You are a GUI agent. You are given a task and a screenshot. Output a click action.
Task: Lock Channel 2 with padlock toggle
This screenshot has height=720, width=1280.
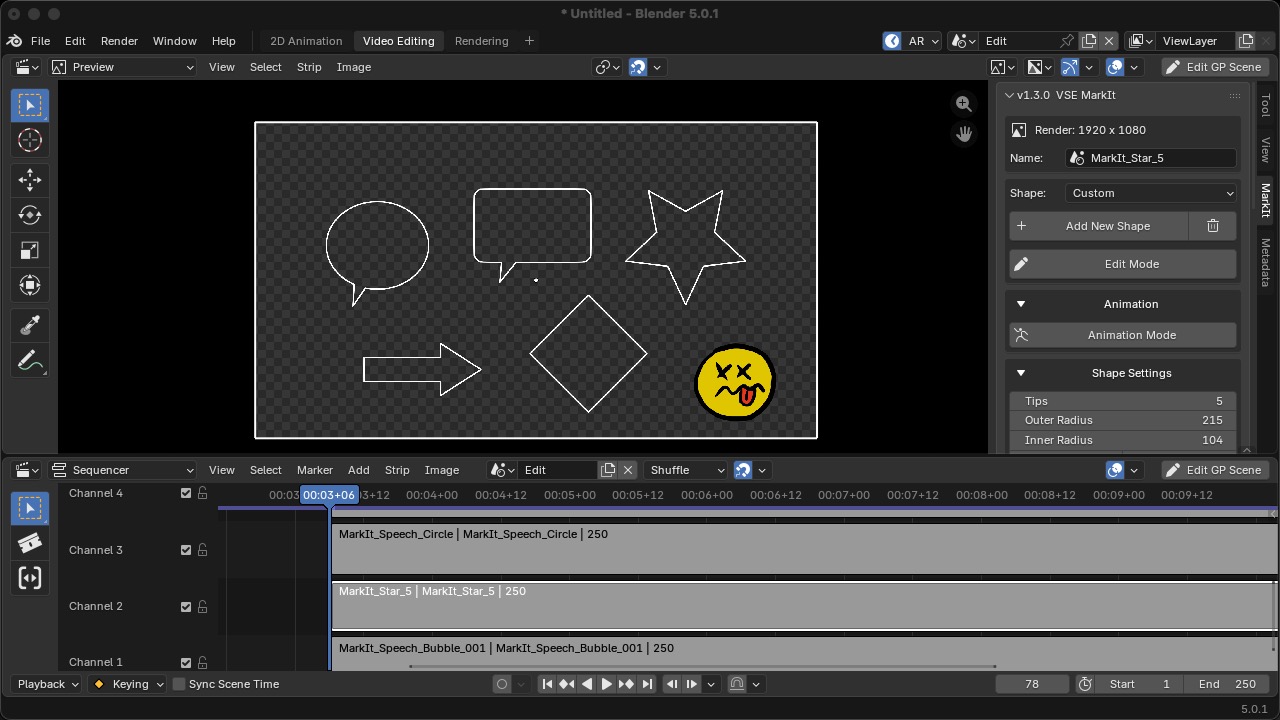click(202, 606)
